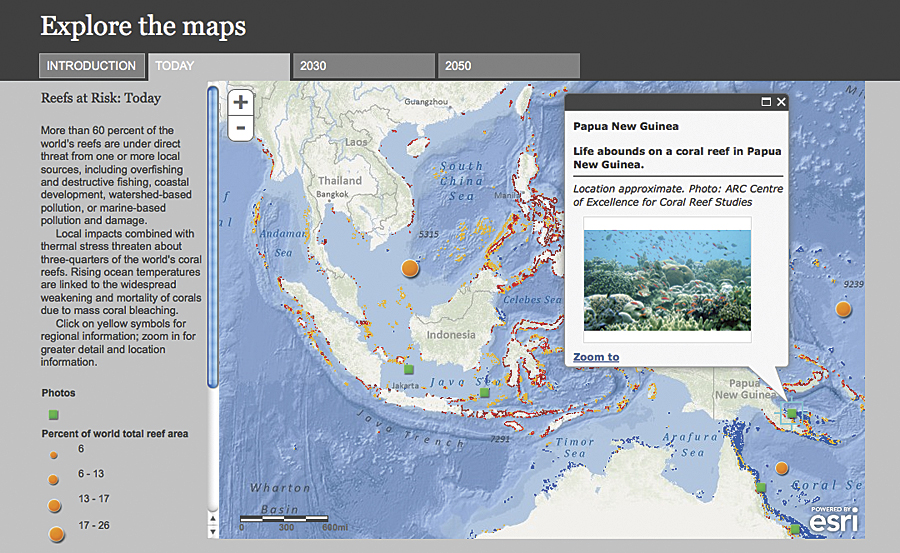Select orange circle near 9239 depth label
The width and height of the screenshot is (900, 553).
pyautogui.click(x=843, y=309)
